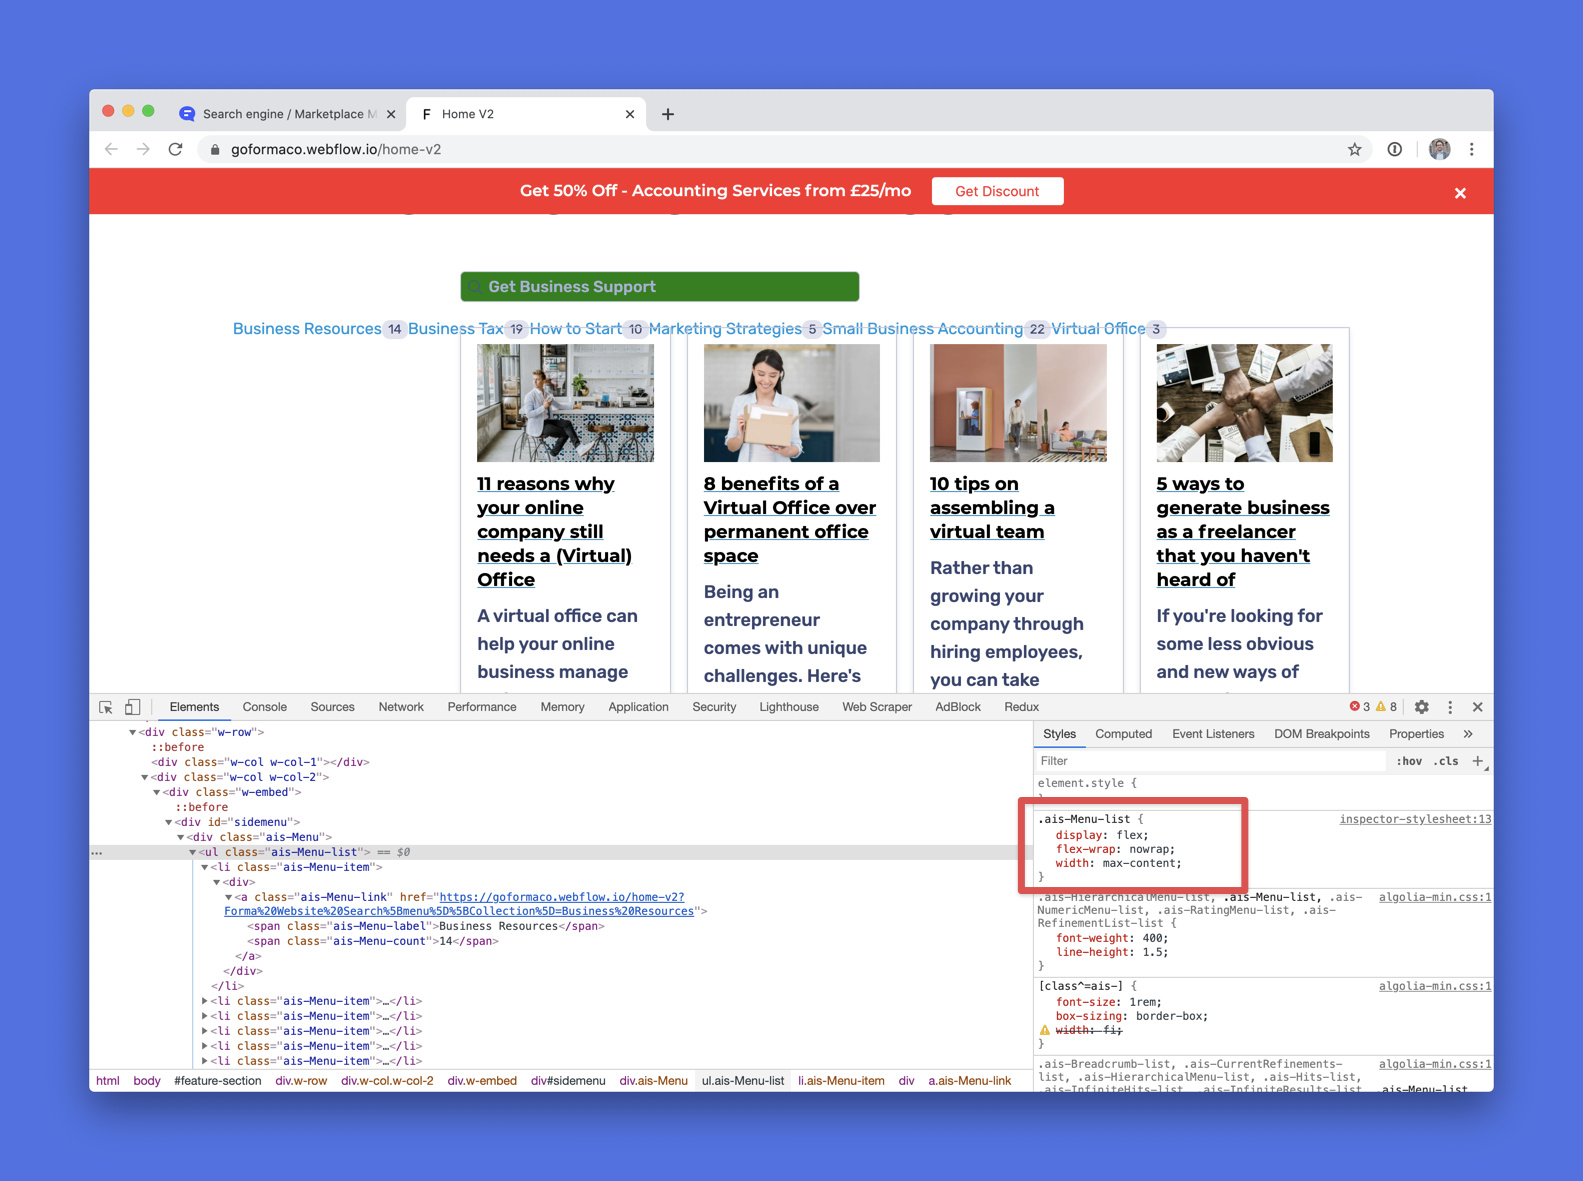Open the Web Scraper tab
The width and height of the screenshot is (1583, 1181).
(x=877, y=707)
